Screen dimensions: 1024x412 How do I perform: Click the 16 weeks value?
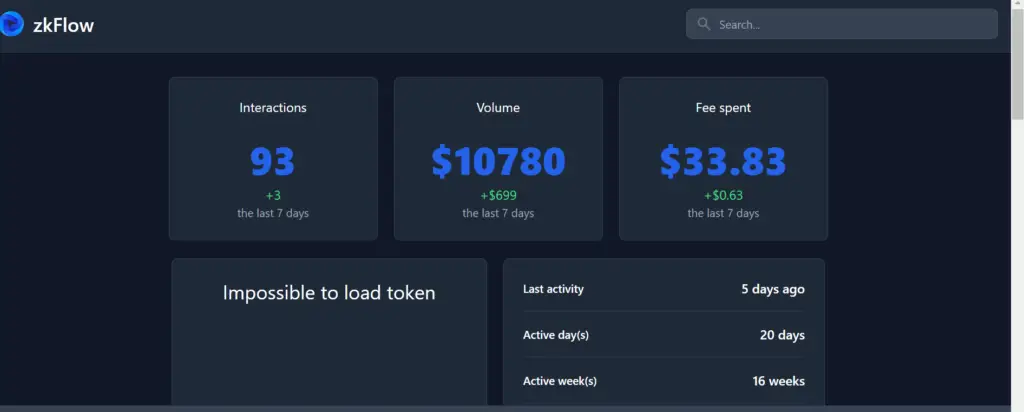pyautogui.click(x=778, y=381)
